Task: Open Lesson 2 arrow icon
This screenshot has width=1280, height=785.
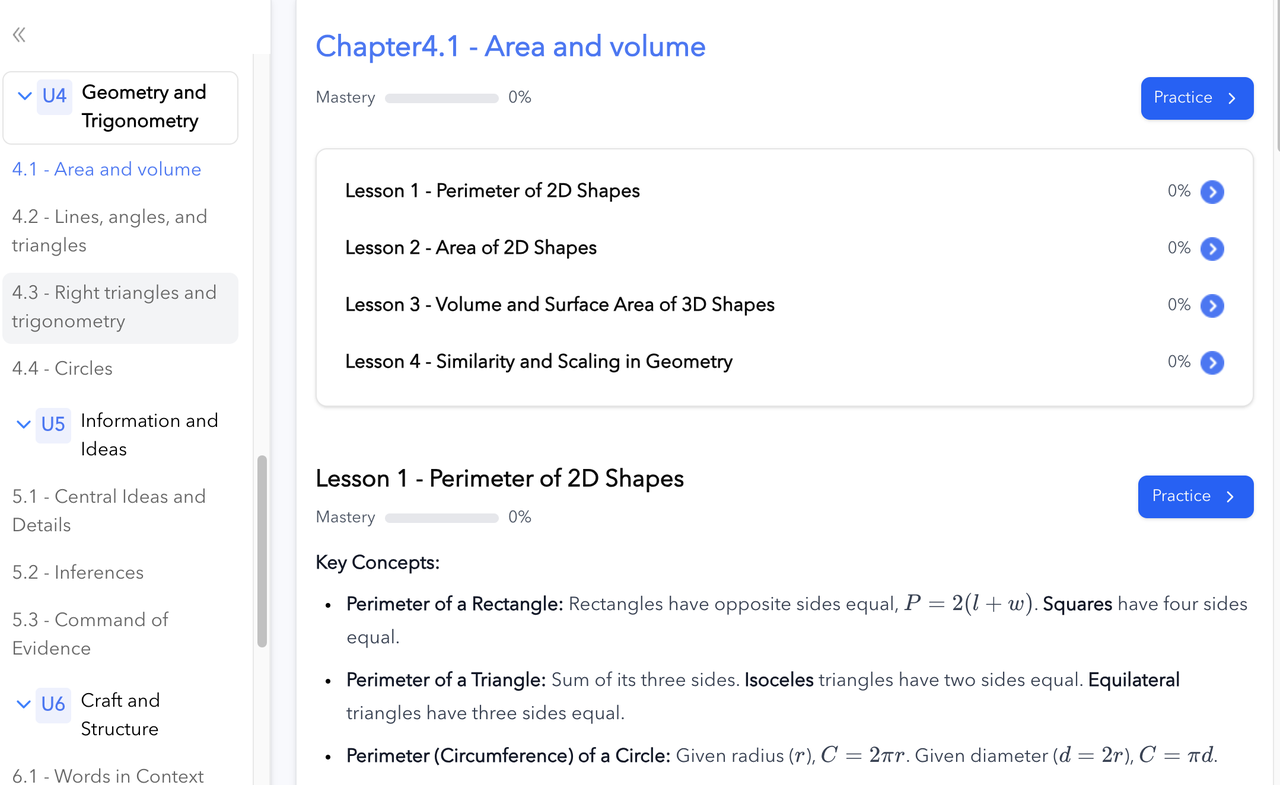Action: point(1212,249)
